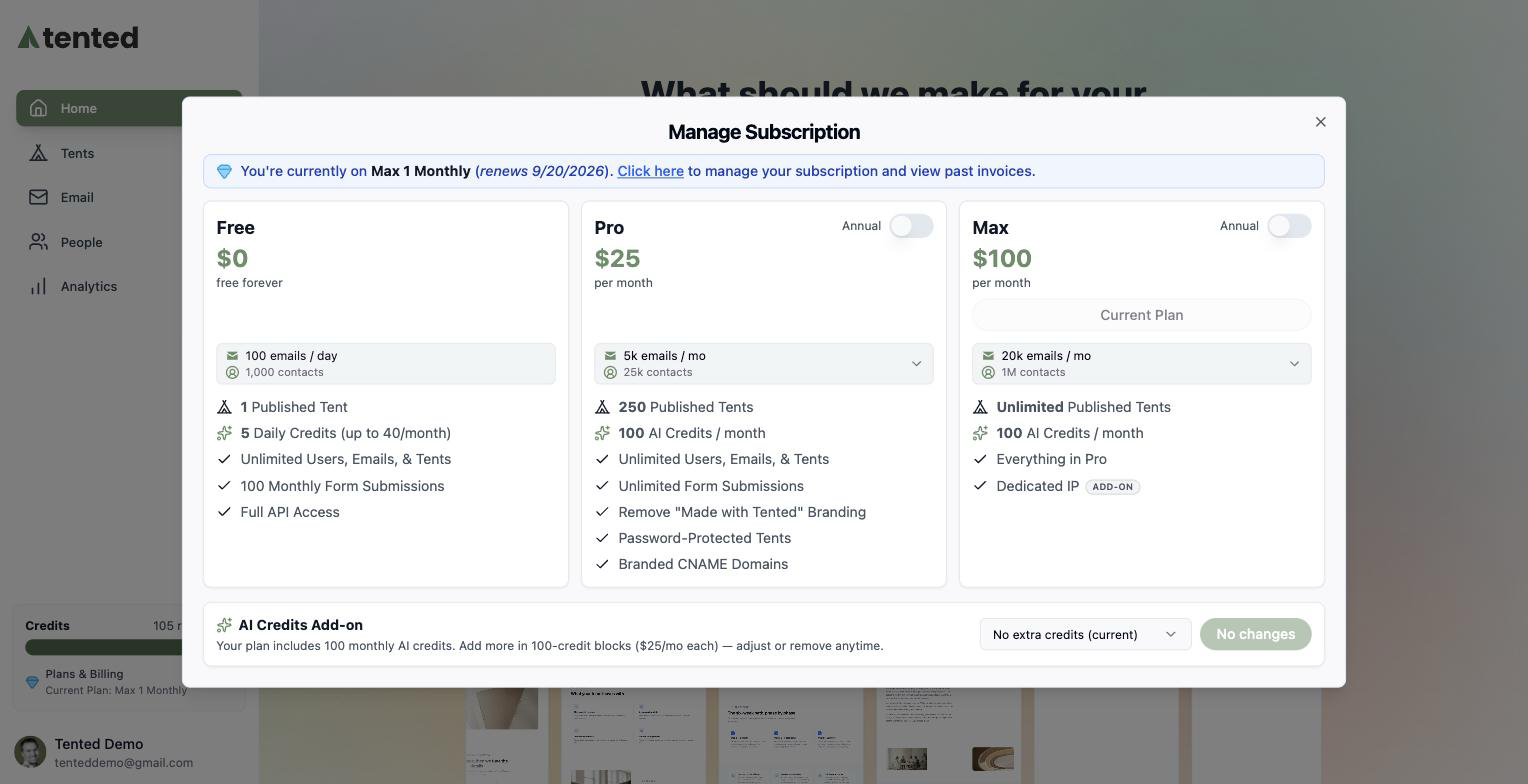Click sparkle icon by Max '100 AI Credits'
The image size is (1528, 784).
(x=980, y=433)
